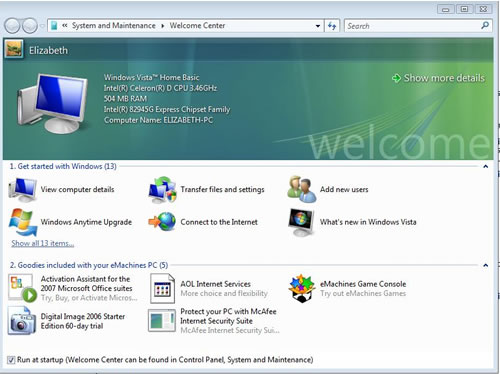
Task: Click McAfee Internet Security Sui... subtitle
Action: 230,330
